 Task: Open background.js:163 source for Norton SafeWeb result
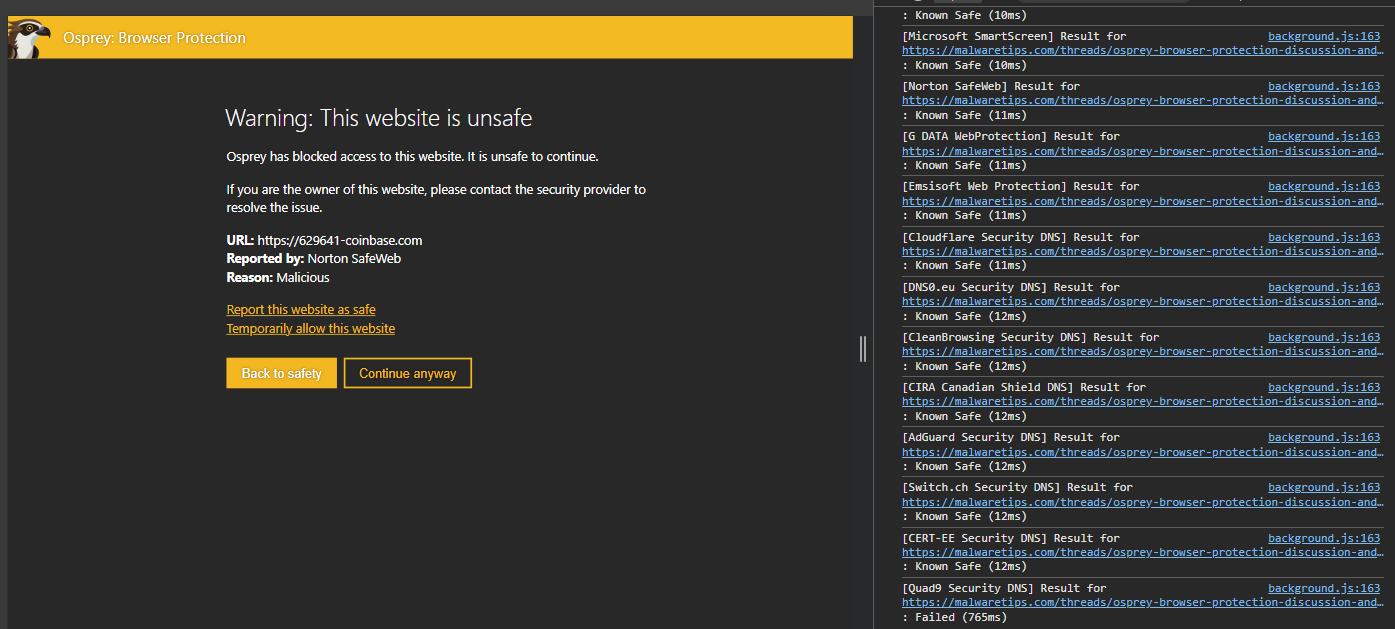(x=1324, y=86)
